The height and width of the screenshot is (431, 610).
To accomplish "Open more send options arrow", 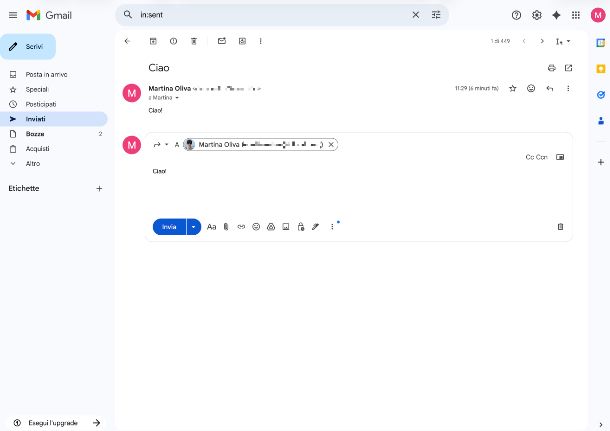I will (194, 227).
